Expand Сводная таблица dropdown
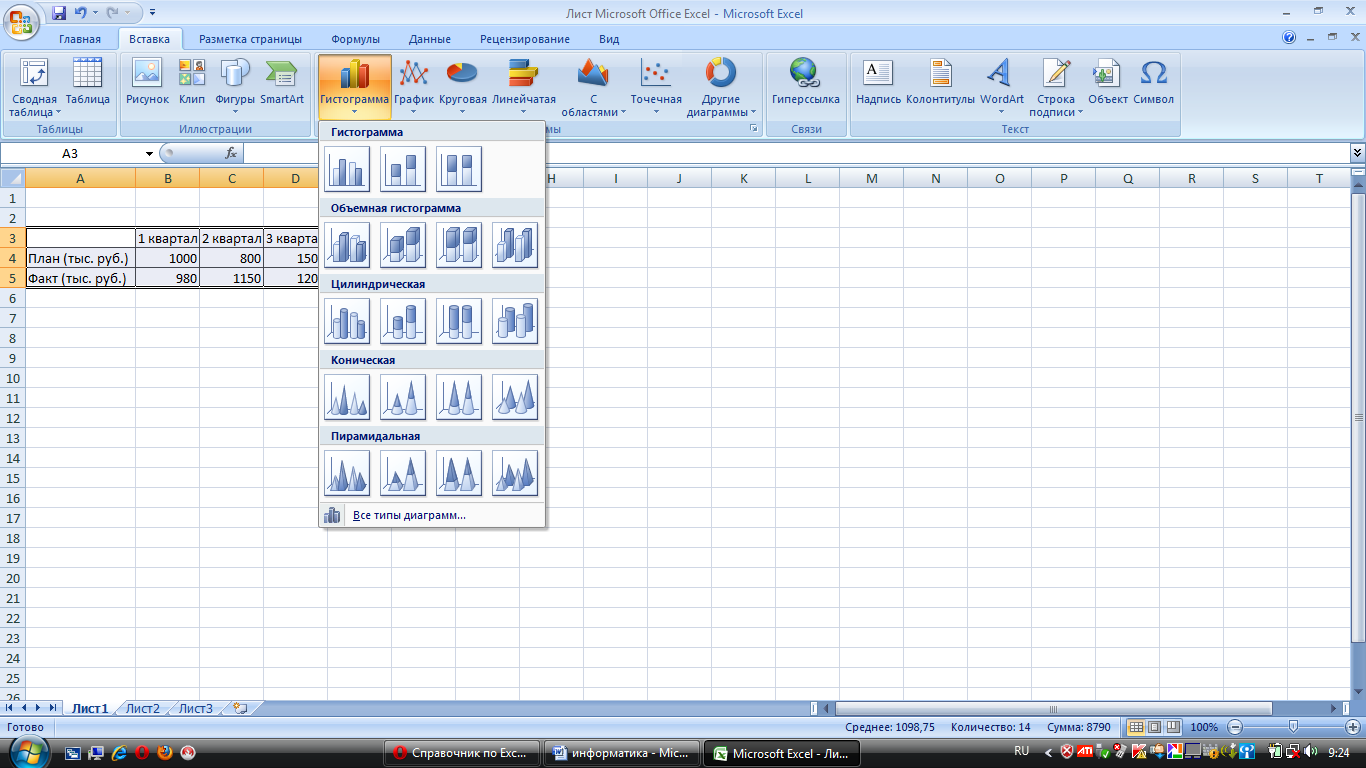The height and width of the screenshot is (768, 1366). [x=34, y=88]
